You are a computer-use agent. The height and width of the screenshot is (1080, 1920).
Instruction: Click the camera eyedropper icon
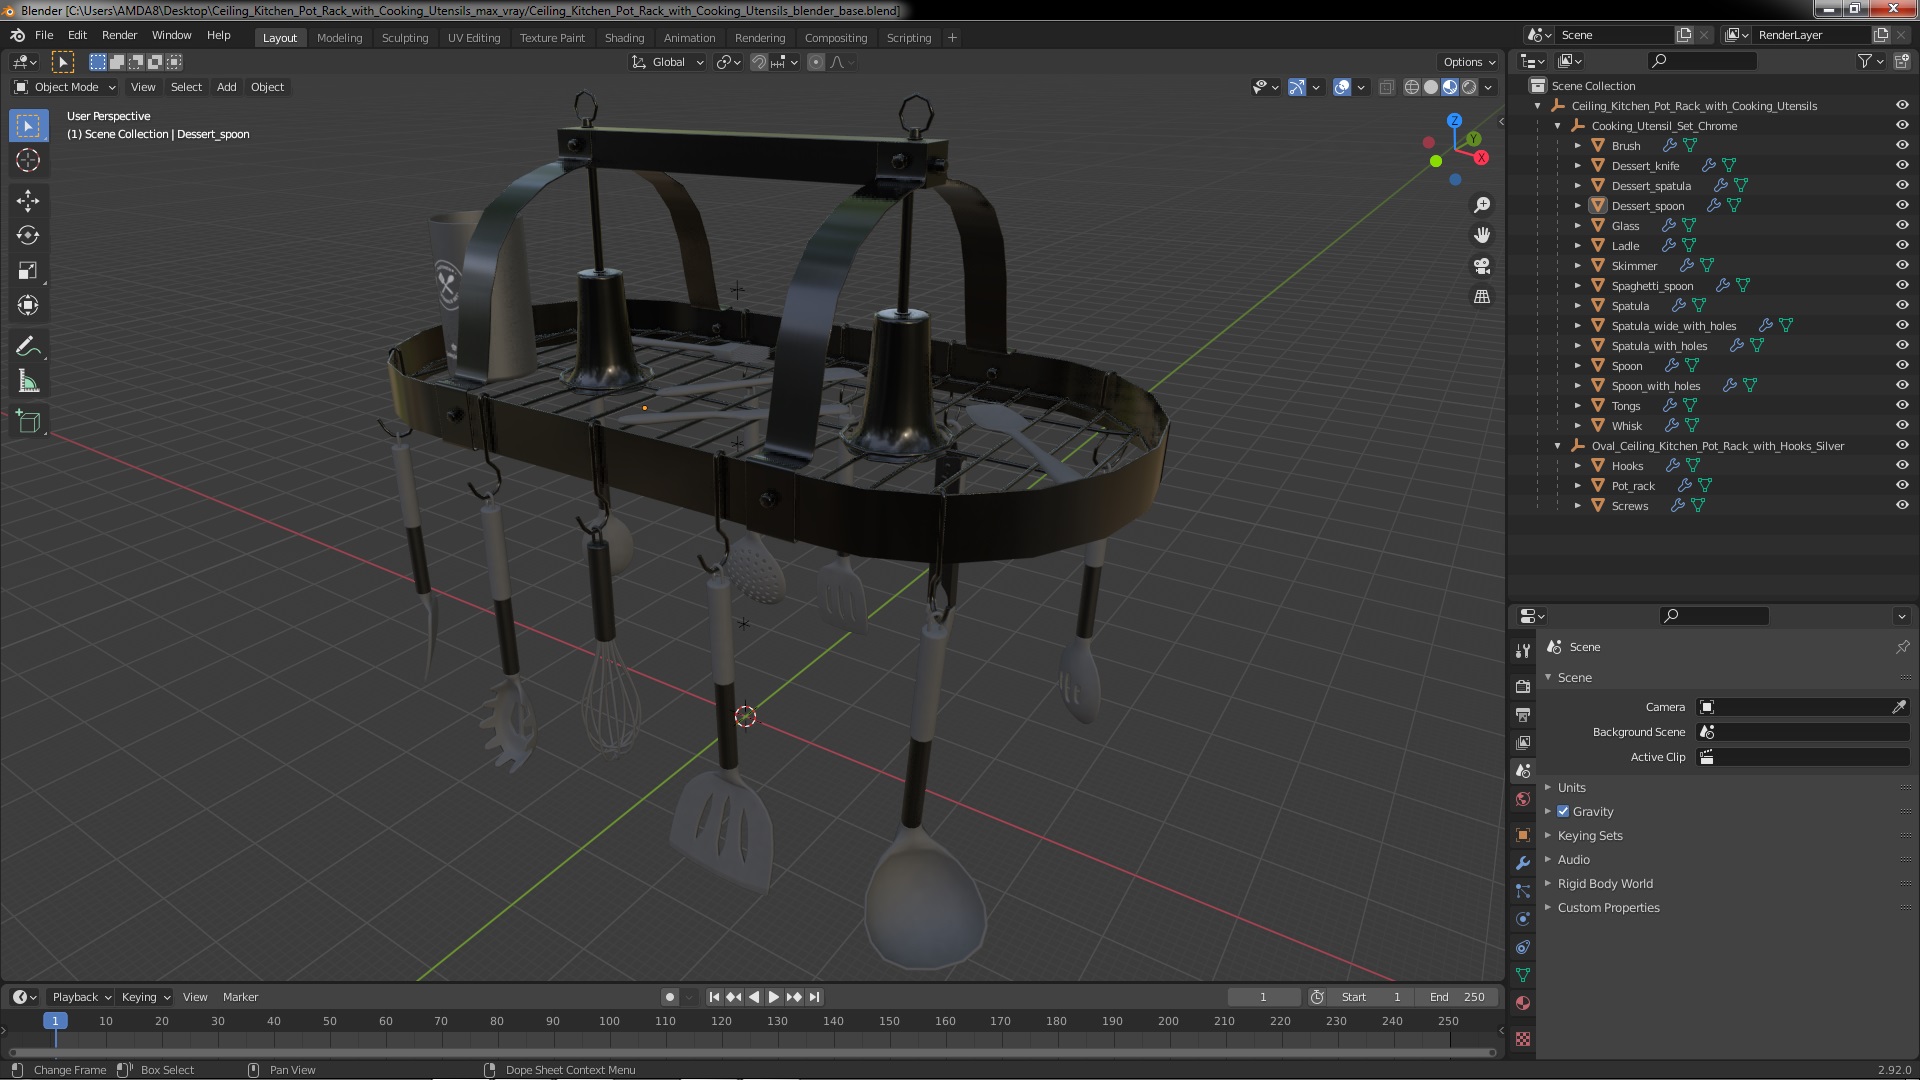(x=1898, y=707)
